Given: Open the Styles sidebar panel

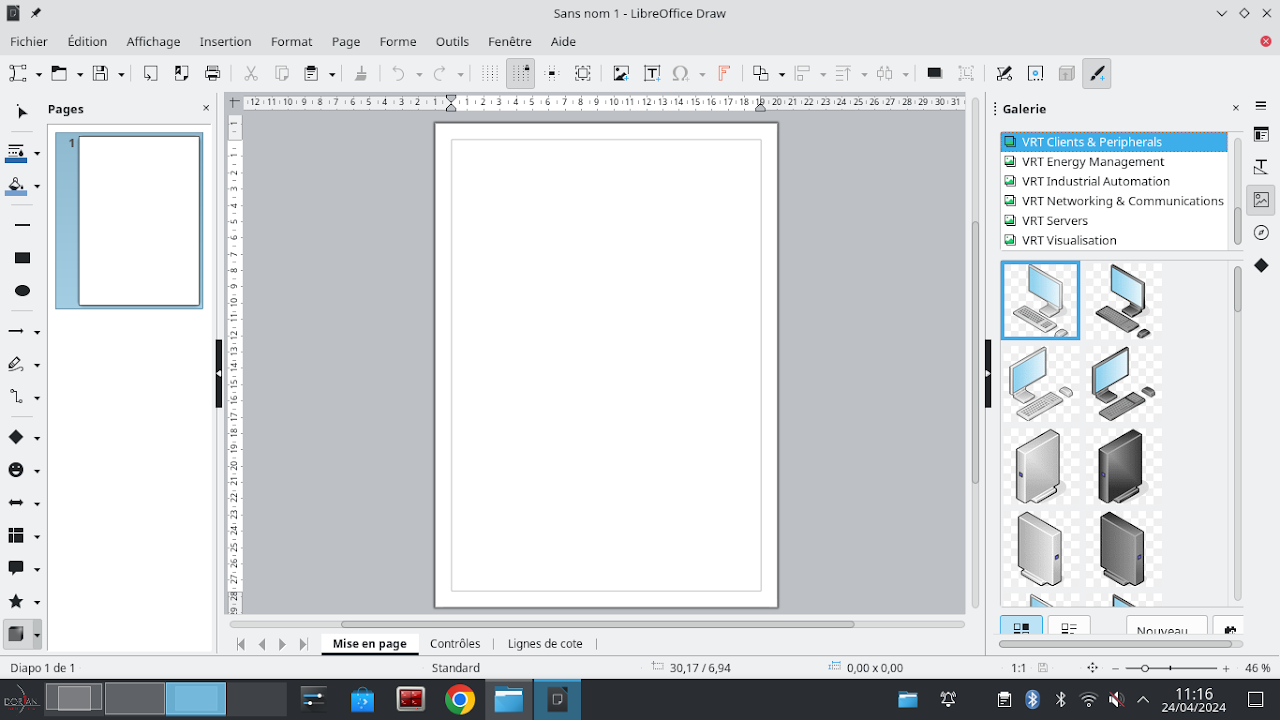Looking at the screenshot, I should (x=1261, y=167).
